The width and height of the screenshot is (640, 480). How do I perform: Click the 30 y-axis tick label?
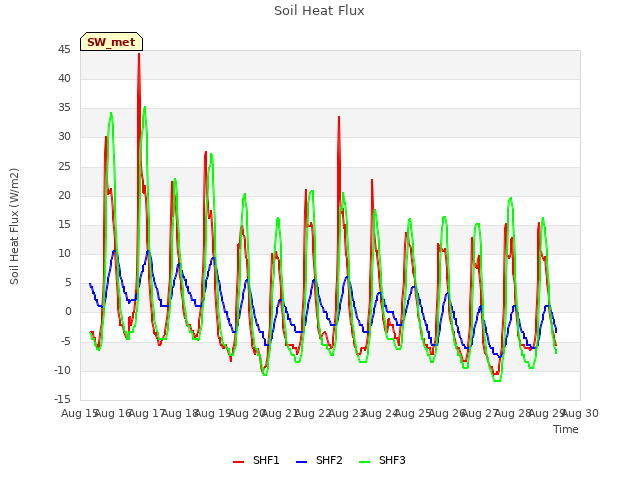64,137
